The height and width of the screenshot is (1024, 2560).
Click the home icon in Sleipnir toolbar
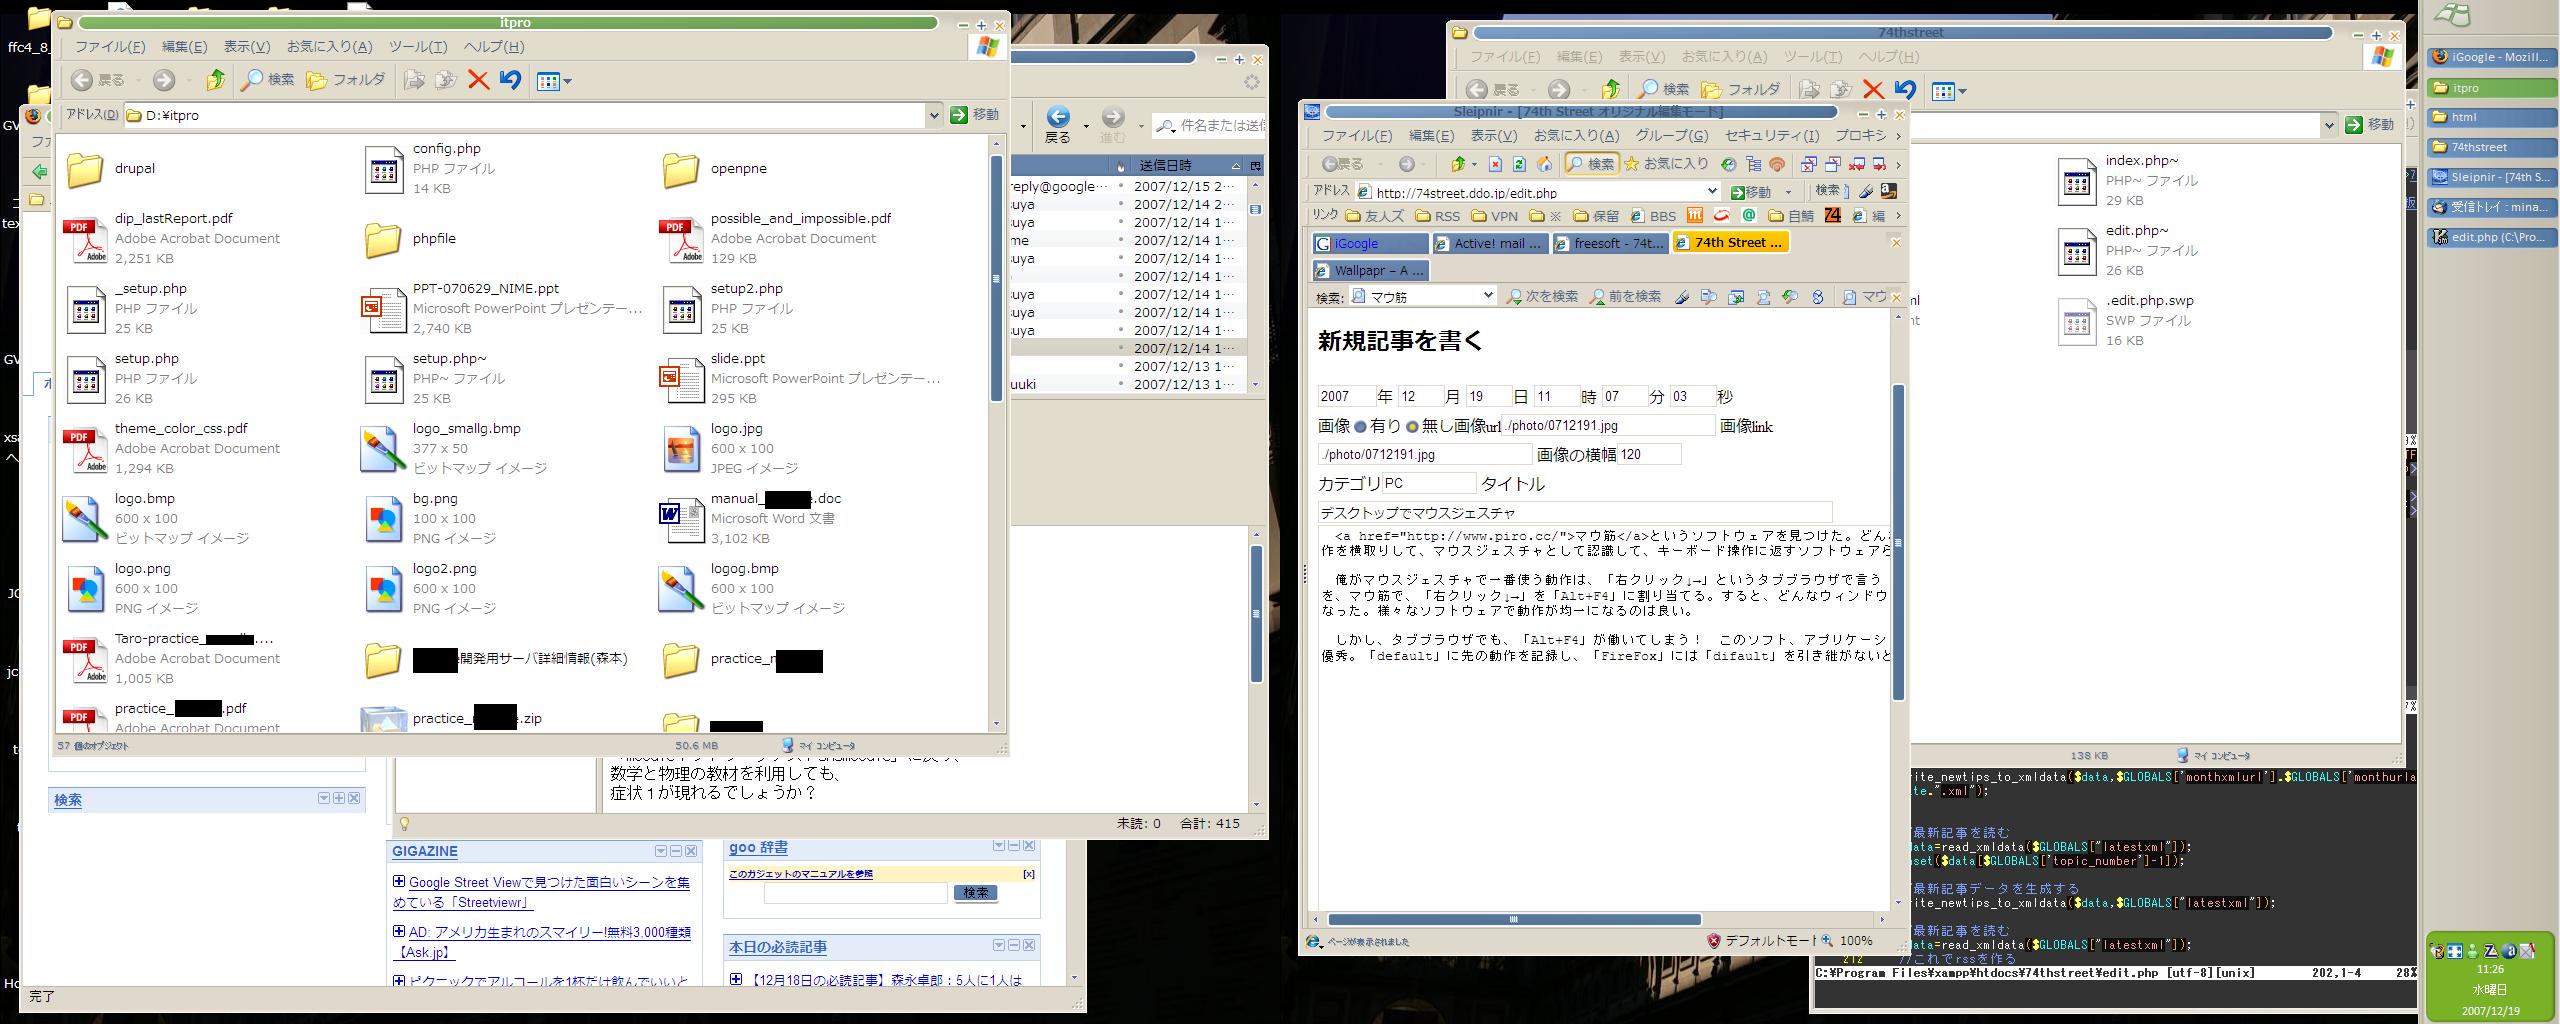click(x=1544, y=164)
